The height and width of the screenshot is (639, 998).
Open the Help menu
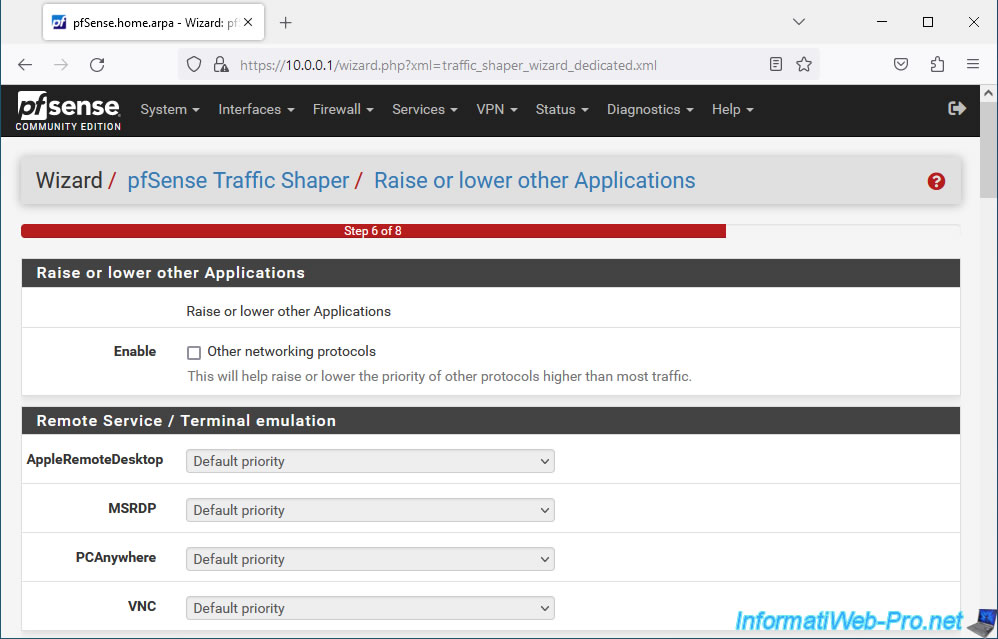[733, 109]
